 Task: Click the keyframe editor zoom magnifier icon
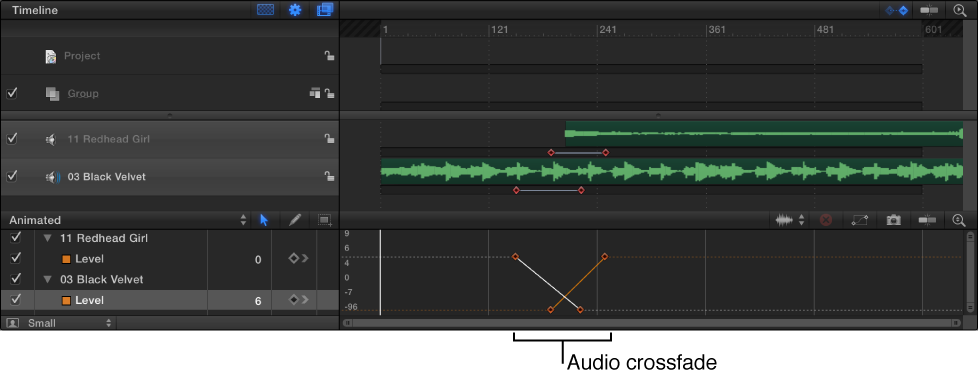(959, 220)
